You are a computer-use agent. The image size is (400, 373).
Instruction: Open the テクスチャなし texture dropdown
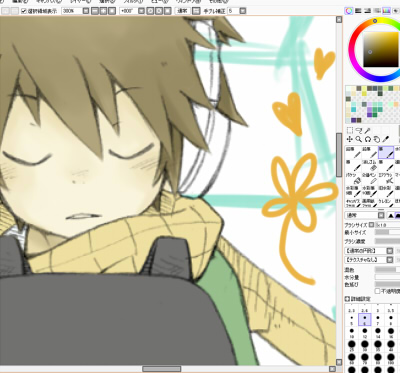pos(389,260)
